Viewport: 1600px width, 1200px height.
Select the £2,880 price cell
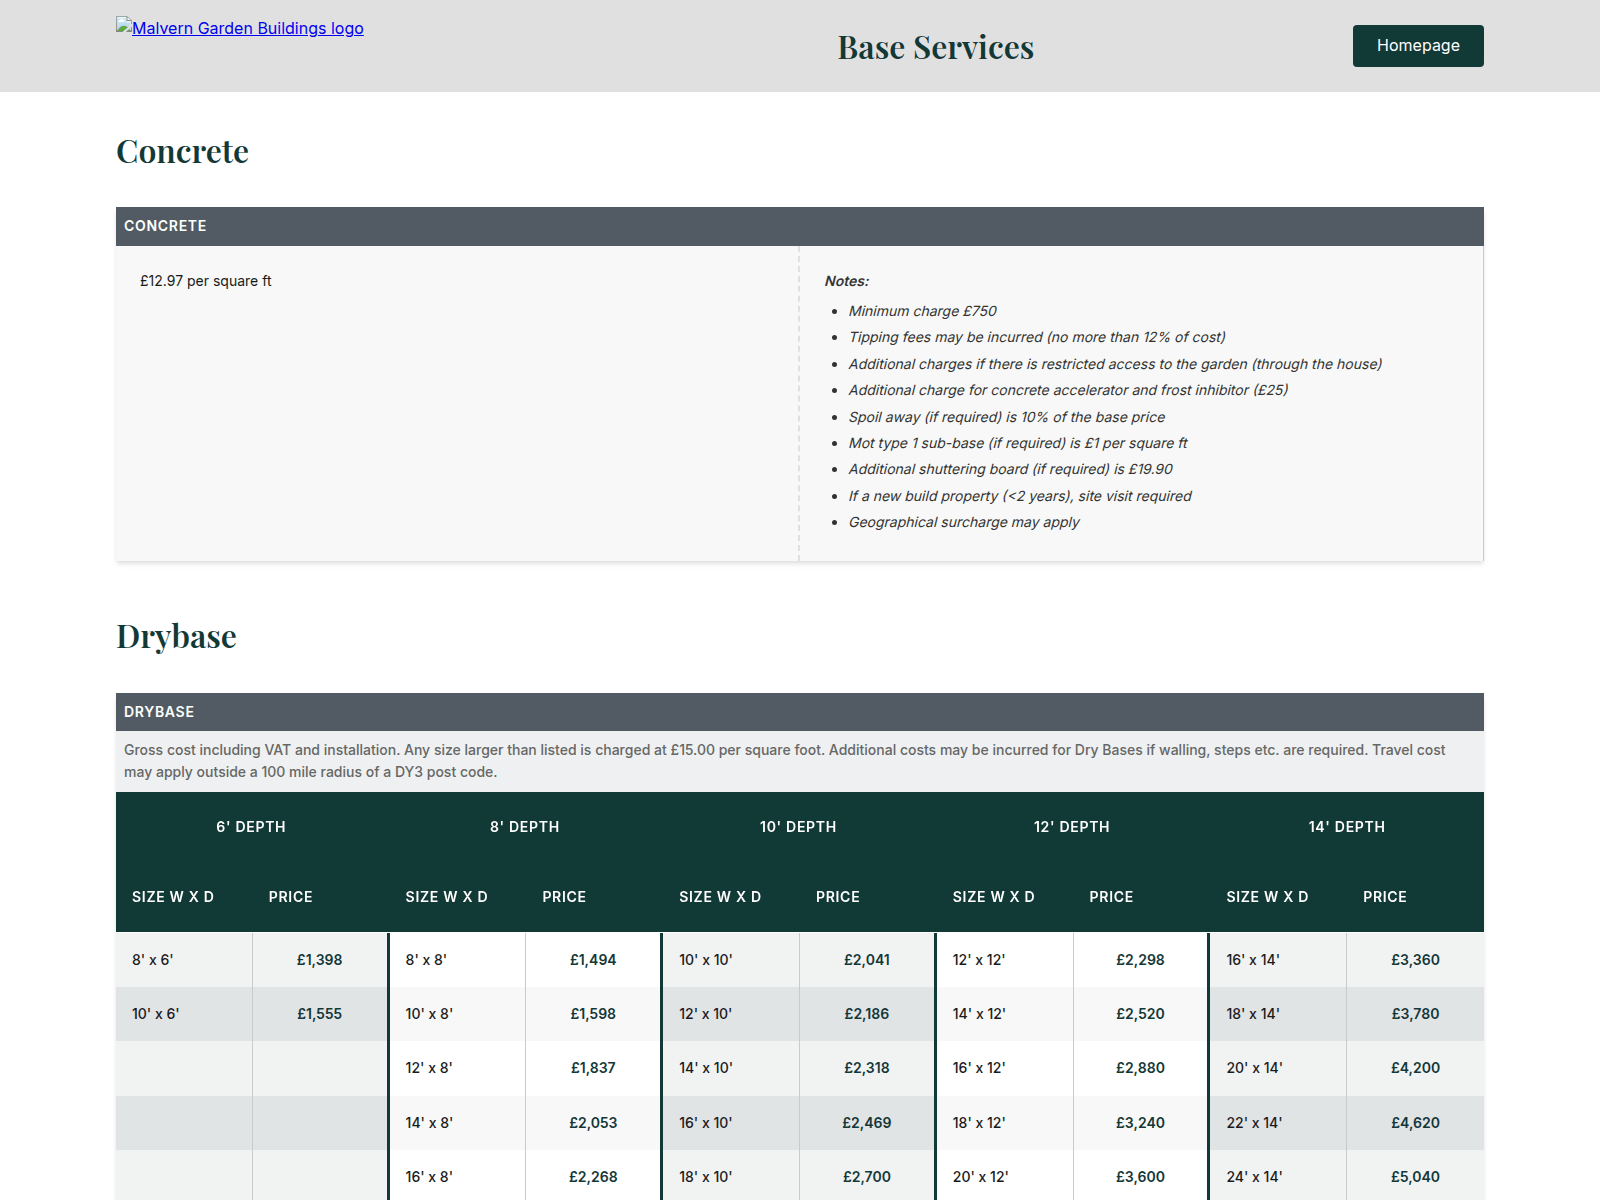pyautogui.click(x=1141, y=1068)
